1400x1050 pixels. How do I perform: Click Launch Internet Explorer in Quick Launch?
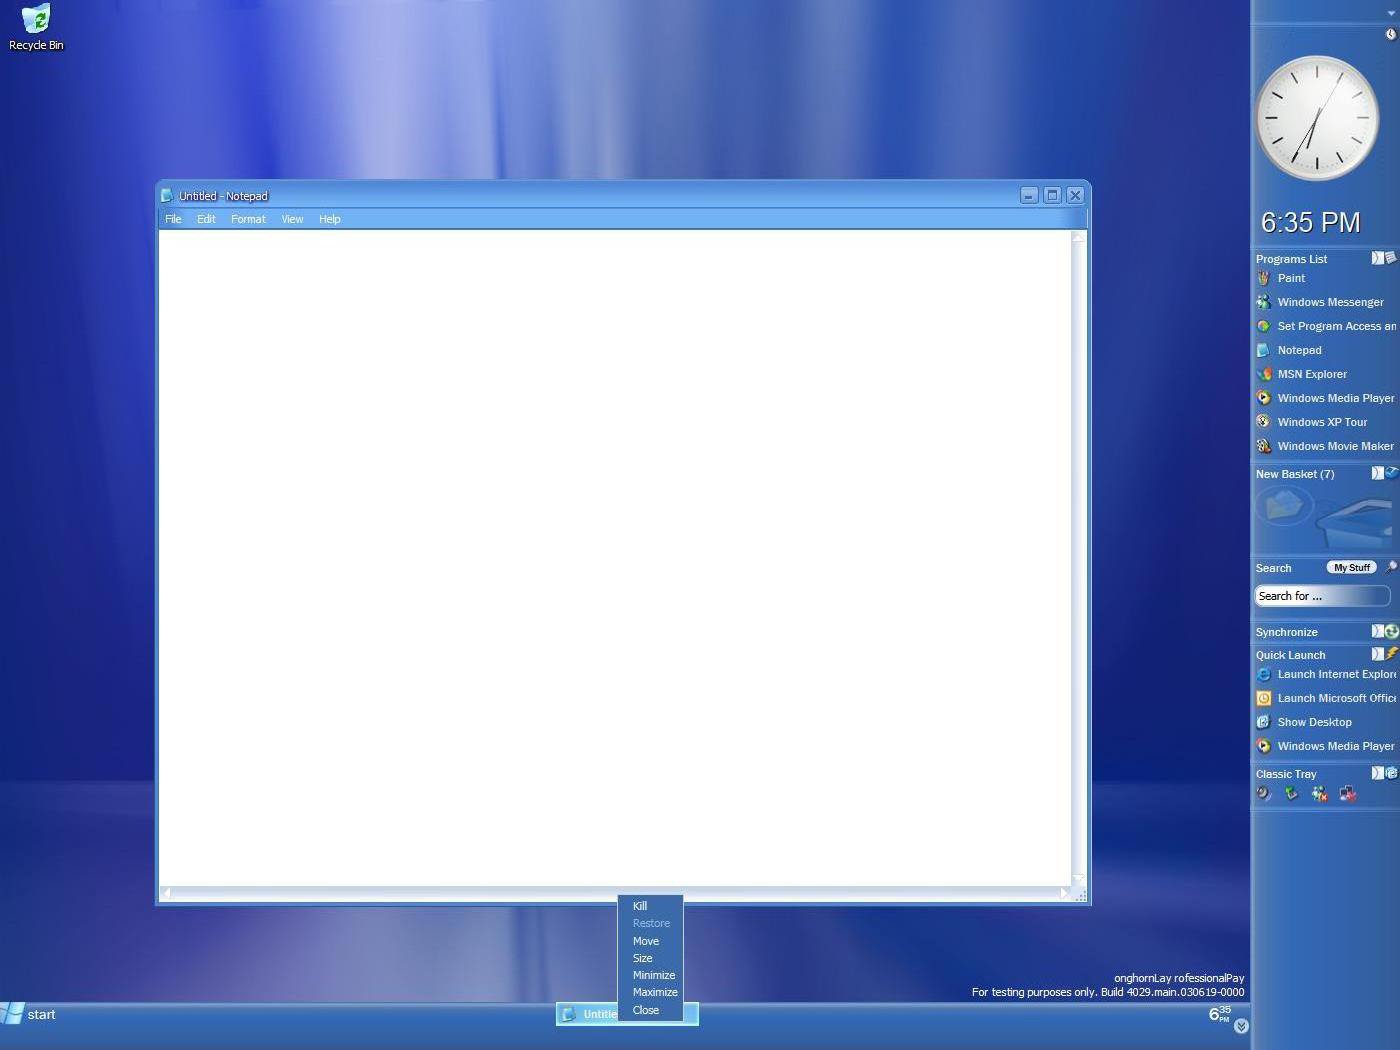[1335, 674]
